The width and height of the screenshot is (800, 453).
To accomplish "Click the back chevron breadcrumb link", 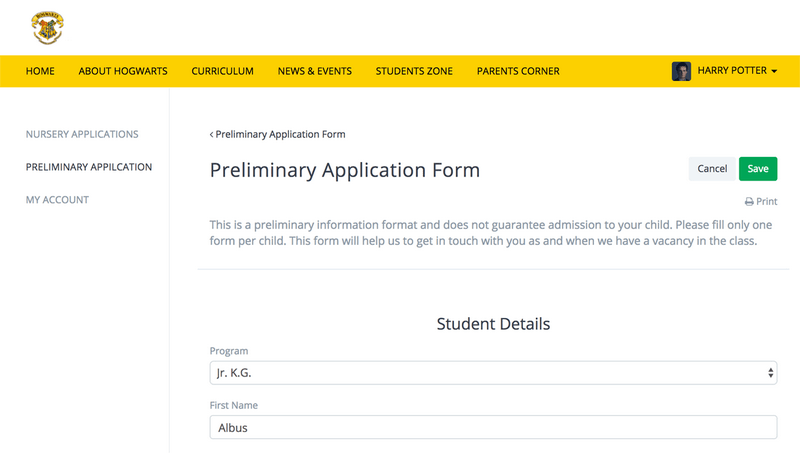I will 212,134.
